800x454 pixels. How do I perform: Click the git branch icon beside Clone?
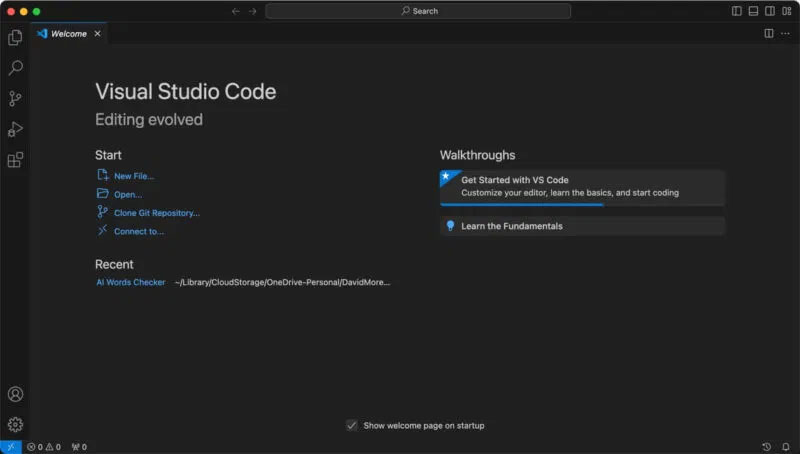pos(103,212)
